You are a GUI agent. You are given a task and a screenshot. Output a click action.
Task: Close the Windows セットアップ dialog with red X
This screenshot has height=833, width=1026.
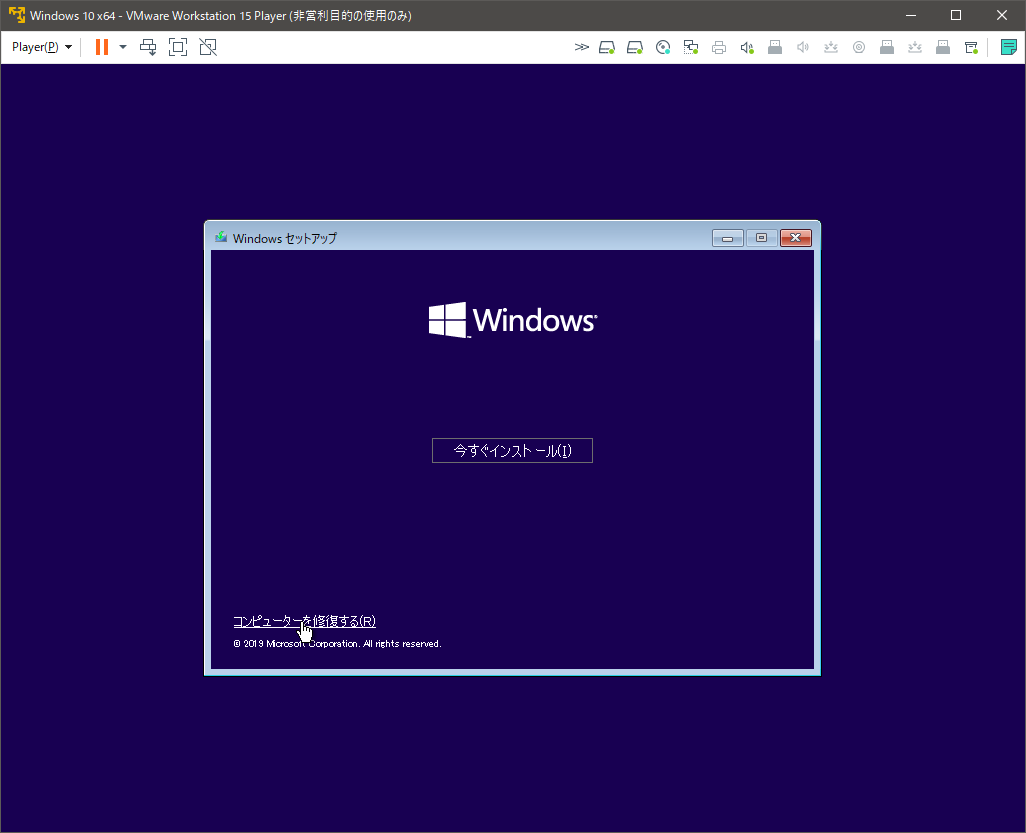point(796,238)
